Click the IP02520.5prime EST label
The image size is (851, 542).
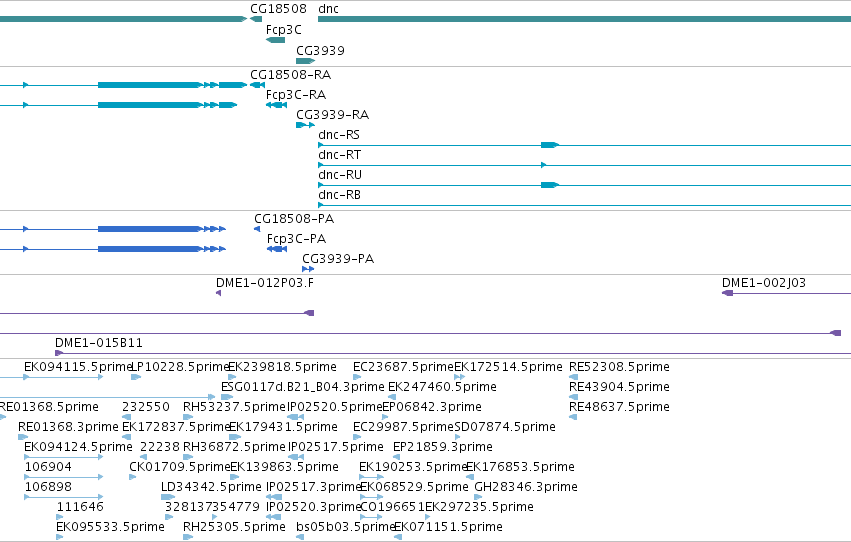335,407
